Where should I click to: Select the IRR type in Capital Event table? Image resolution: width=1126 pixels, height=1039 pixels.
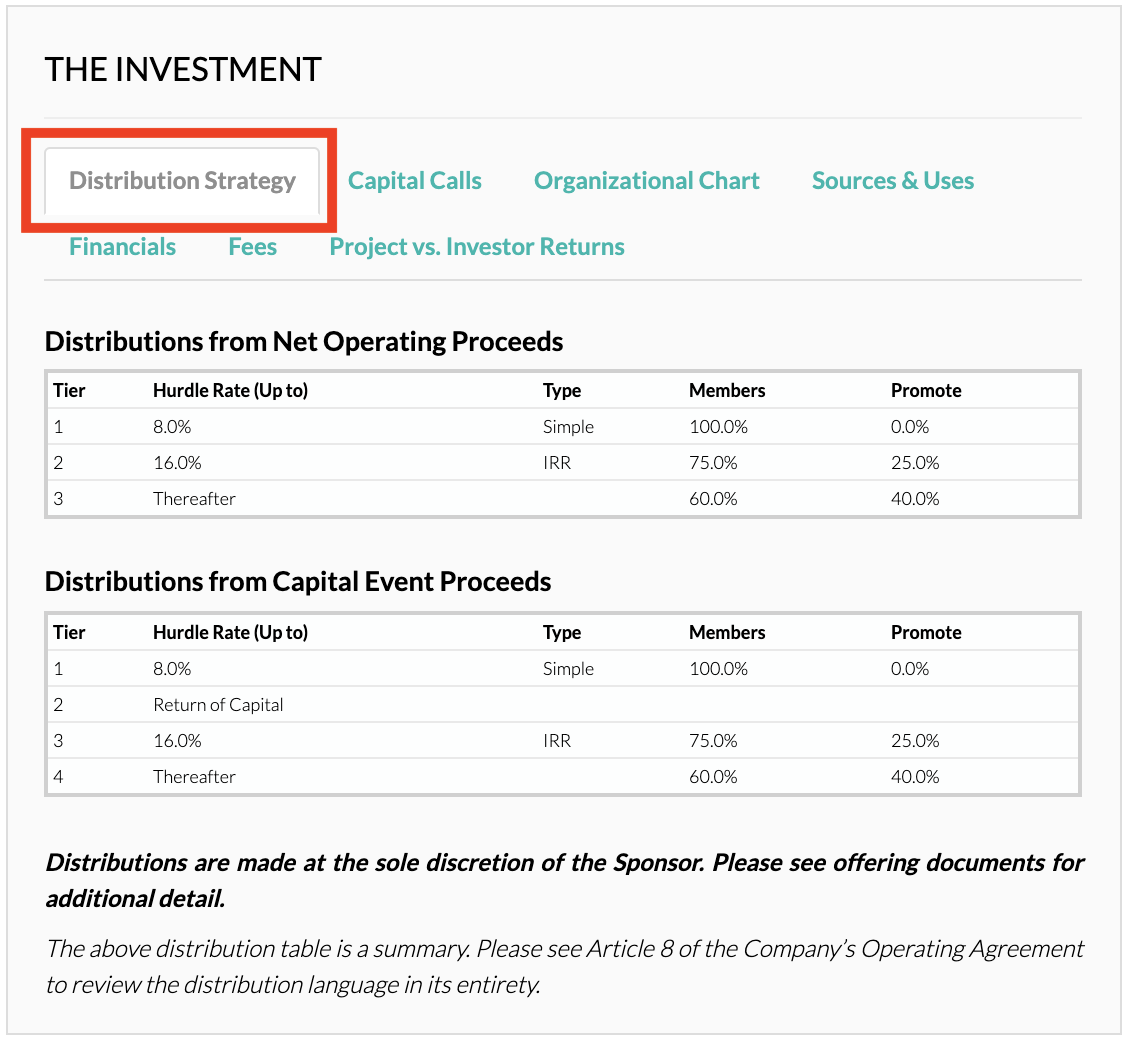point(557,741)
